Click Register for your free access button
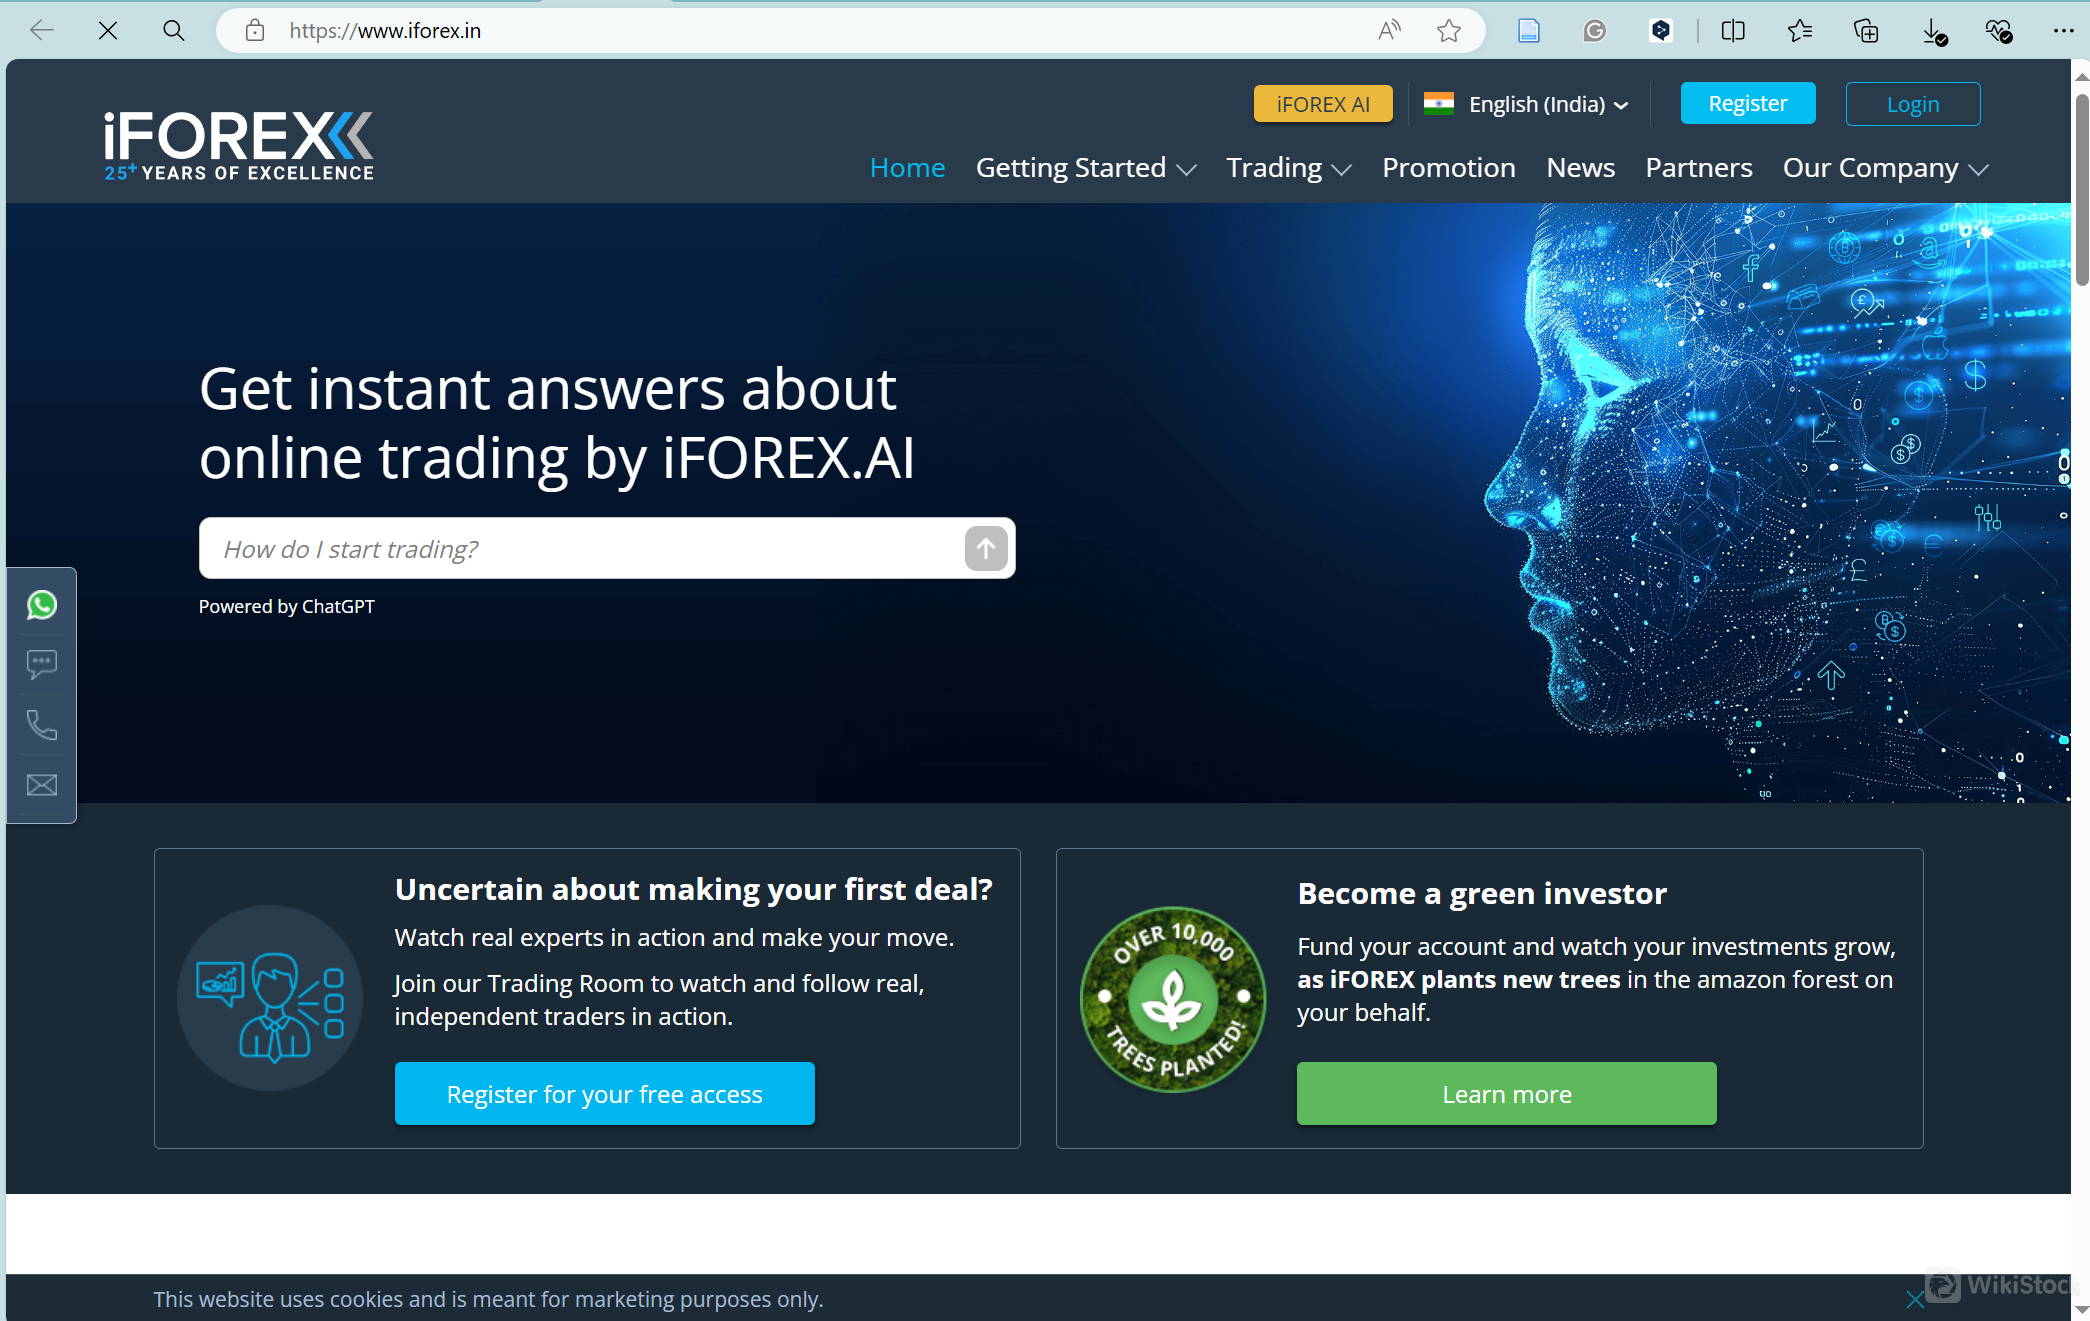Viewport: 2090px width, 1321px height. pyautogui.click(x=604, y=1093)
